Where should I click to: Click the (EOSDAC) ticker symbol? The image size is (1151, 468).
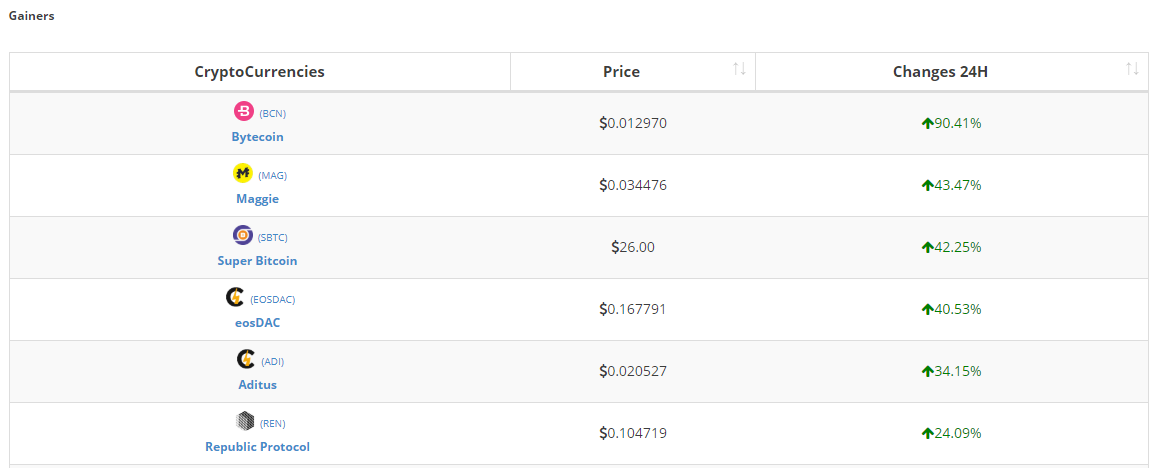point(273,300)
